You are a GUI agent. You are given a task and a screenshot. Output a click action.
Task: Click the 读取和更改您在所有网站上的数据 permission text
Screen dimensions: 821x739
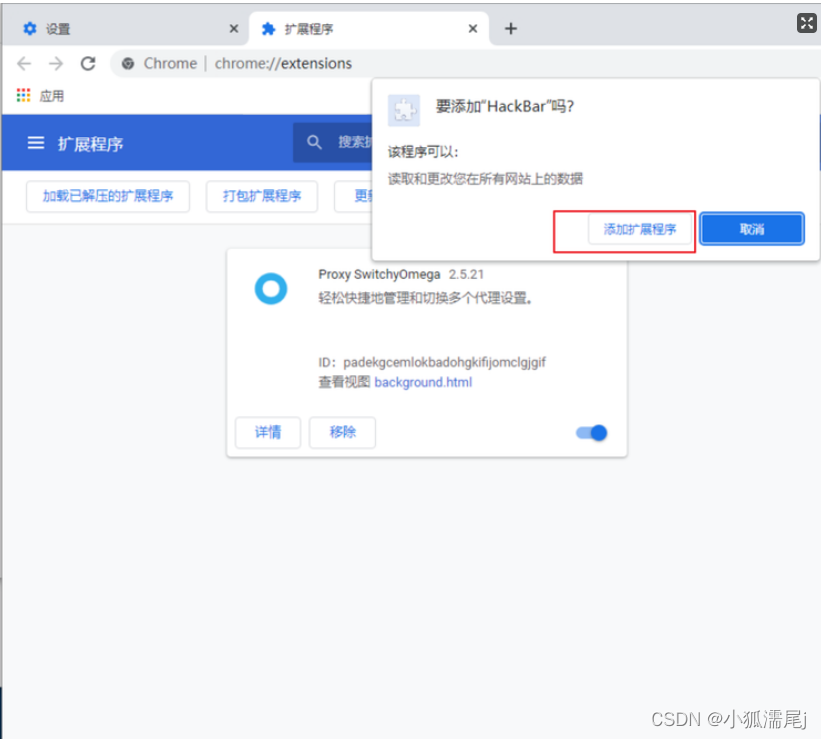point(485,179)
